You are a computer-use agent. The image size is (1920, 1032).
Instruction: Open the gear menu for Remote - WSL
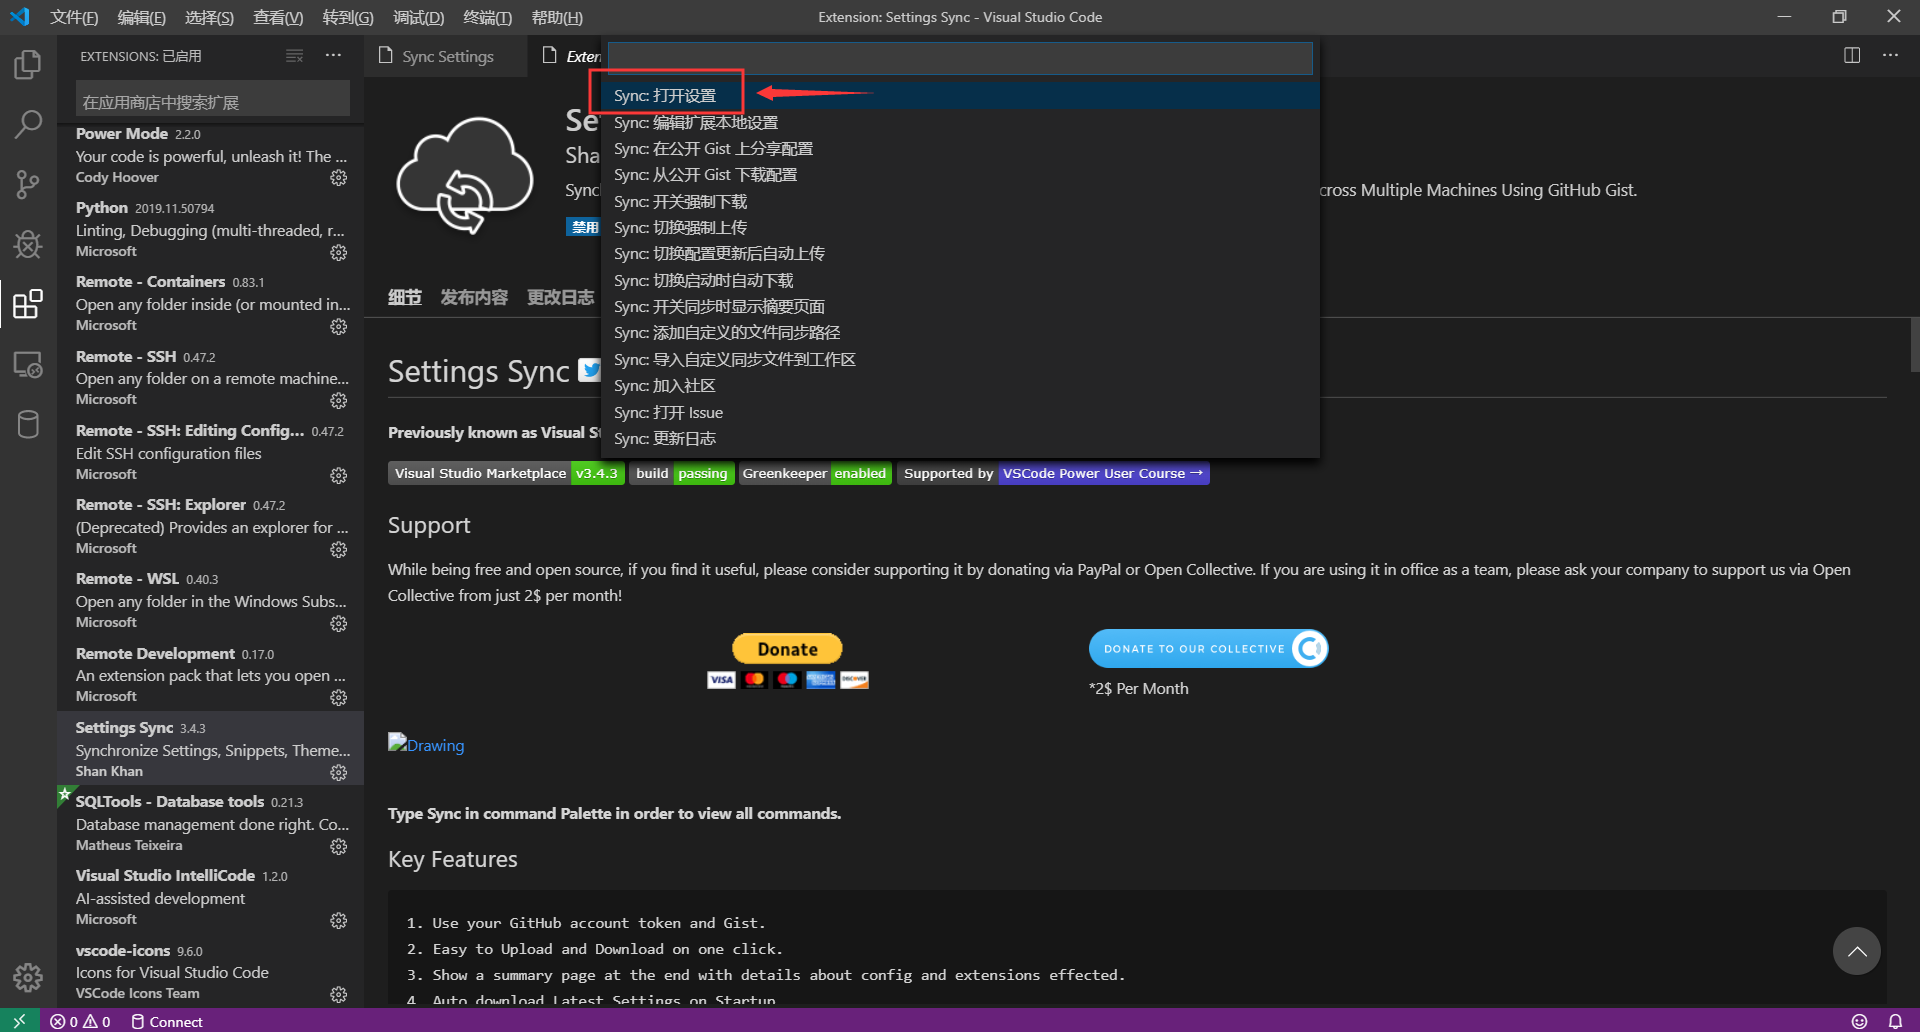click(339, 623)
